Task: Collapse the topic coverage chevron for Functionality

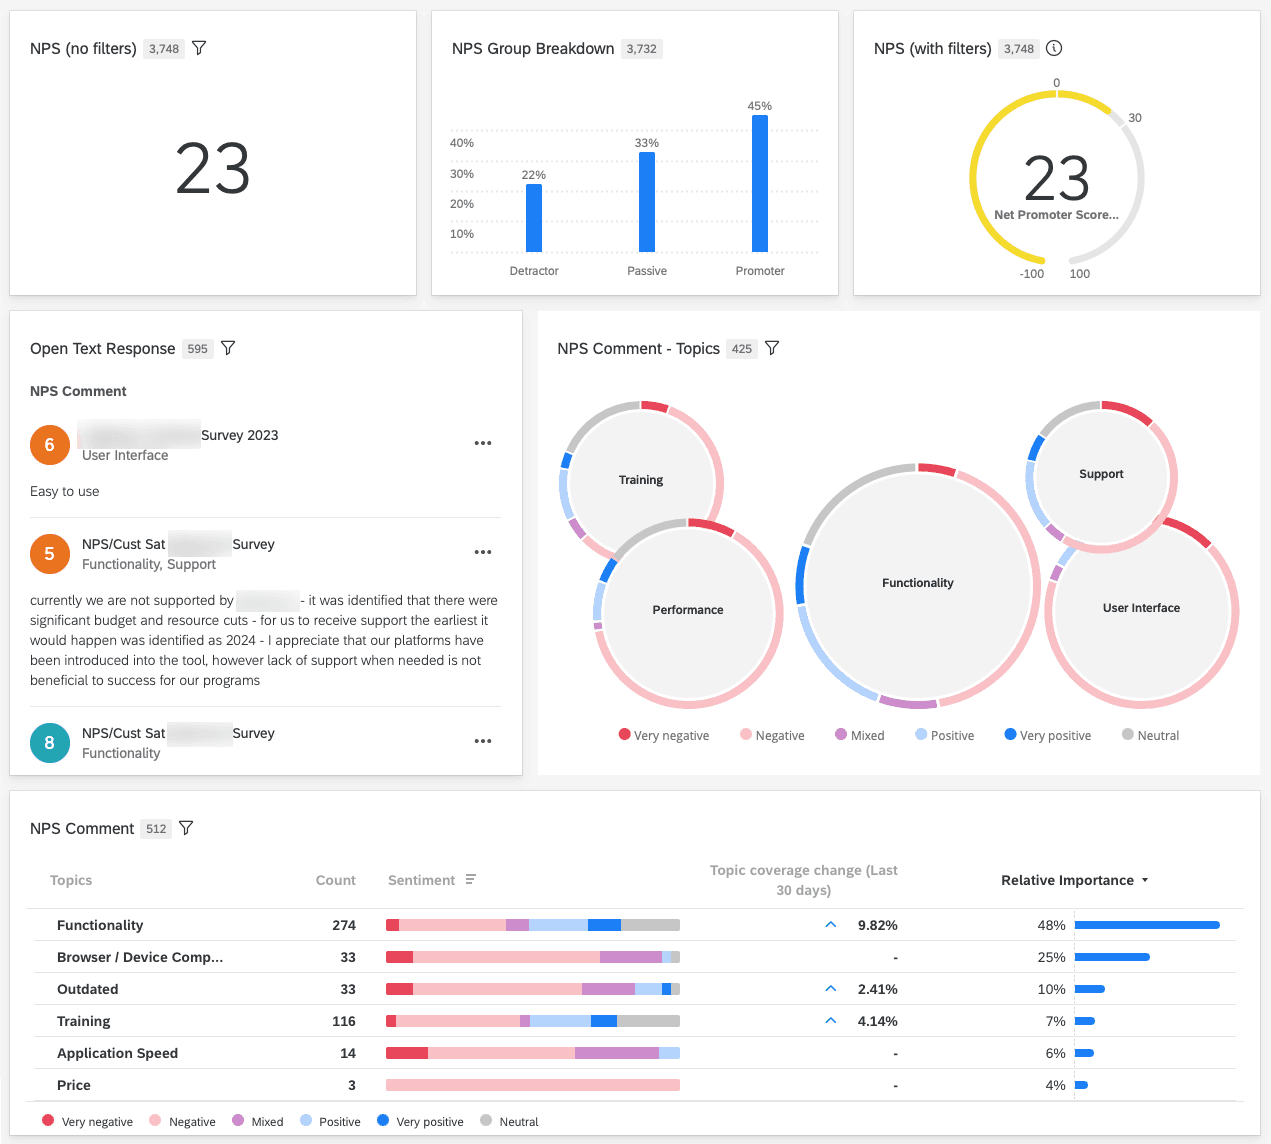Action: tap(829, 924)
